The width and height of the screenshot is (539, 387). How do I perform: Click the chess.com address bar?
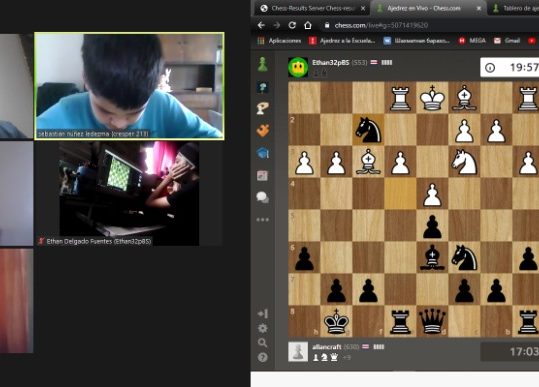pos(430,25)
